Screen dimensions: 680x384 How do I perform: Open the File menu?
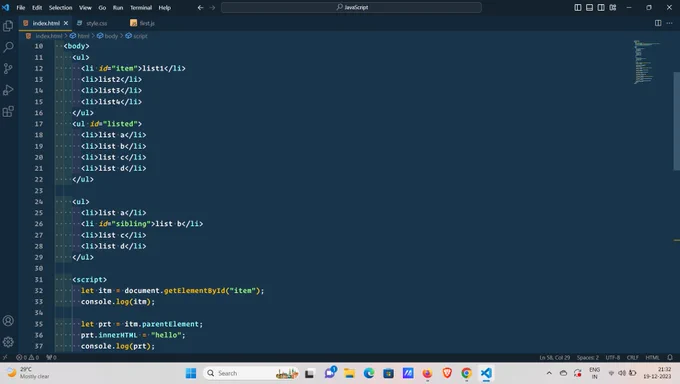pos(20,7)
